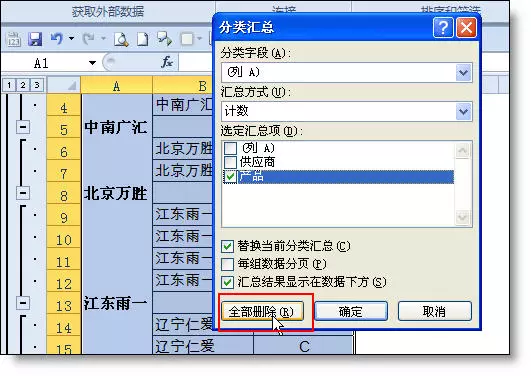Click the 取消 button
Image resolution: width=531 pixels, height=376 pixels.
(435, 311)
